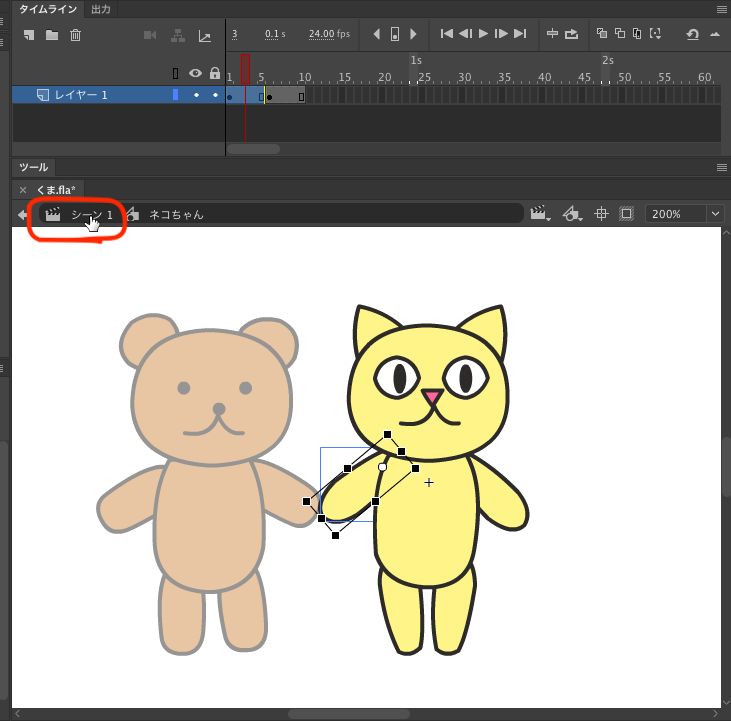Create a new layer in timeline
The width and height of the screenshot is (731, 721).
(x=29, y=35)
